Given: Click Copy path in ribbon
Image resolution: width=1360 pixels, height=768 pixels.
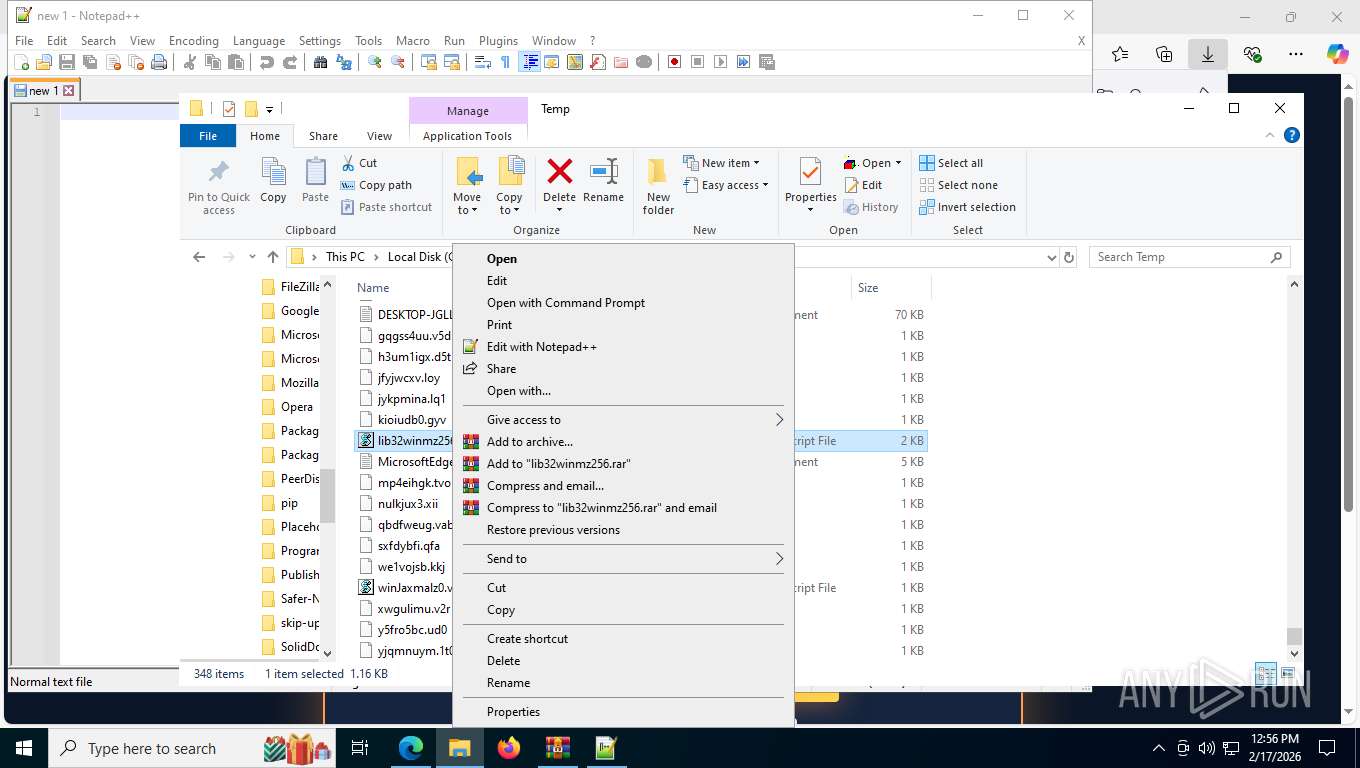Looking at the screenshot, I should [376, 185].
